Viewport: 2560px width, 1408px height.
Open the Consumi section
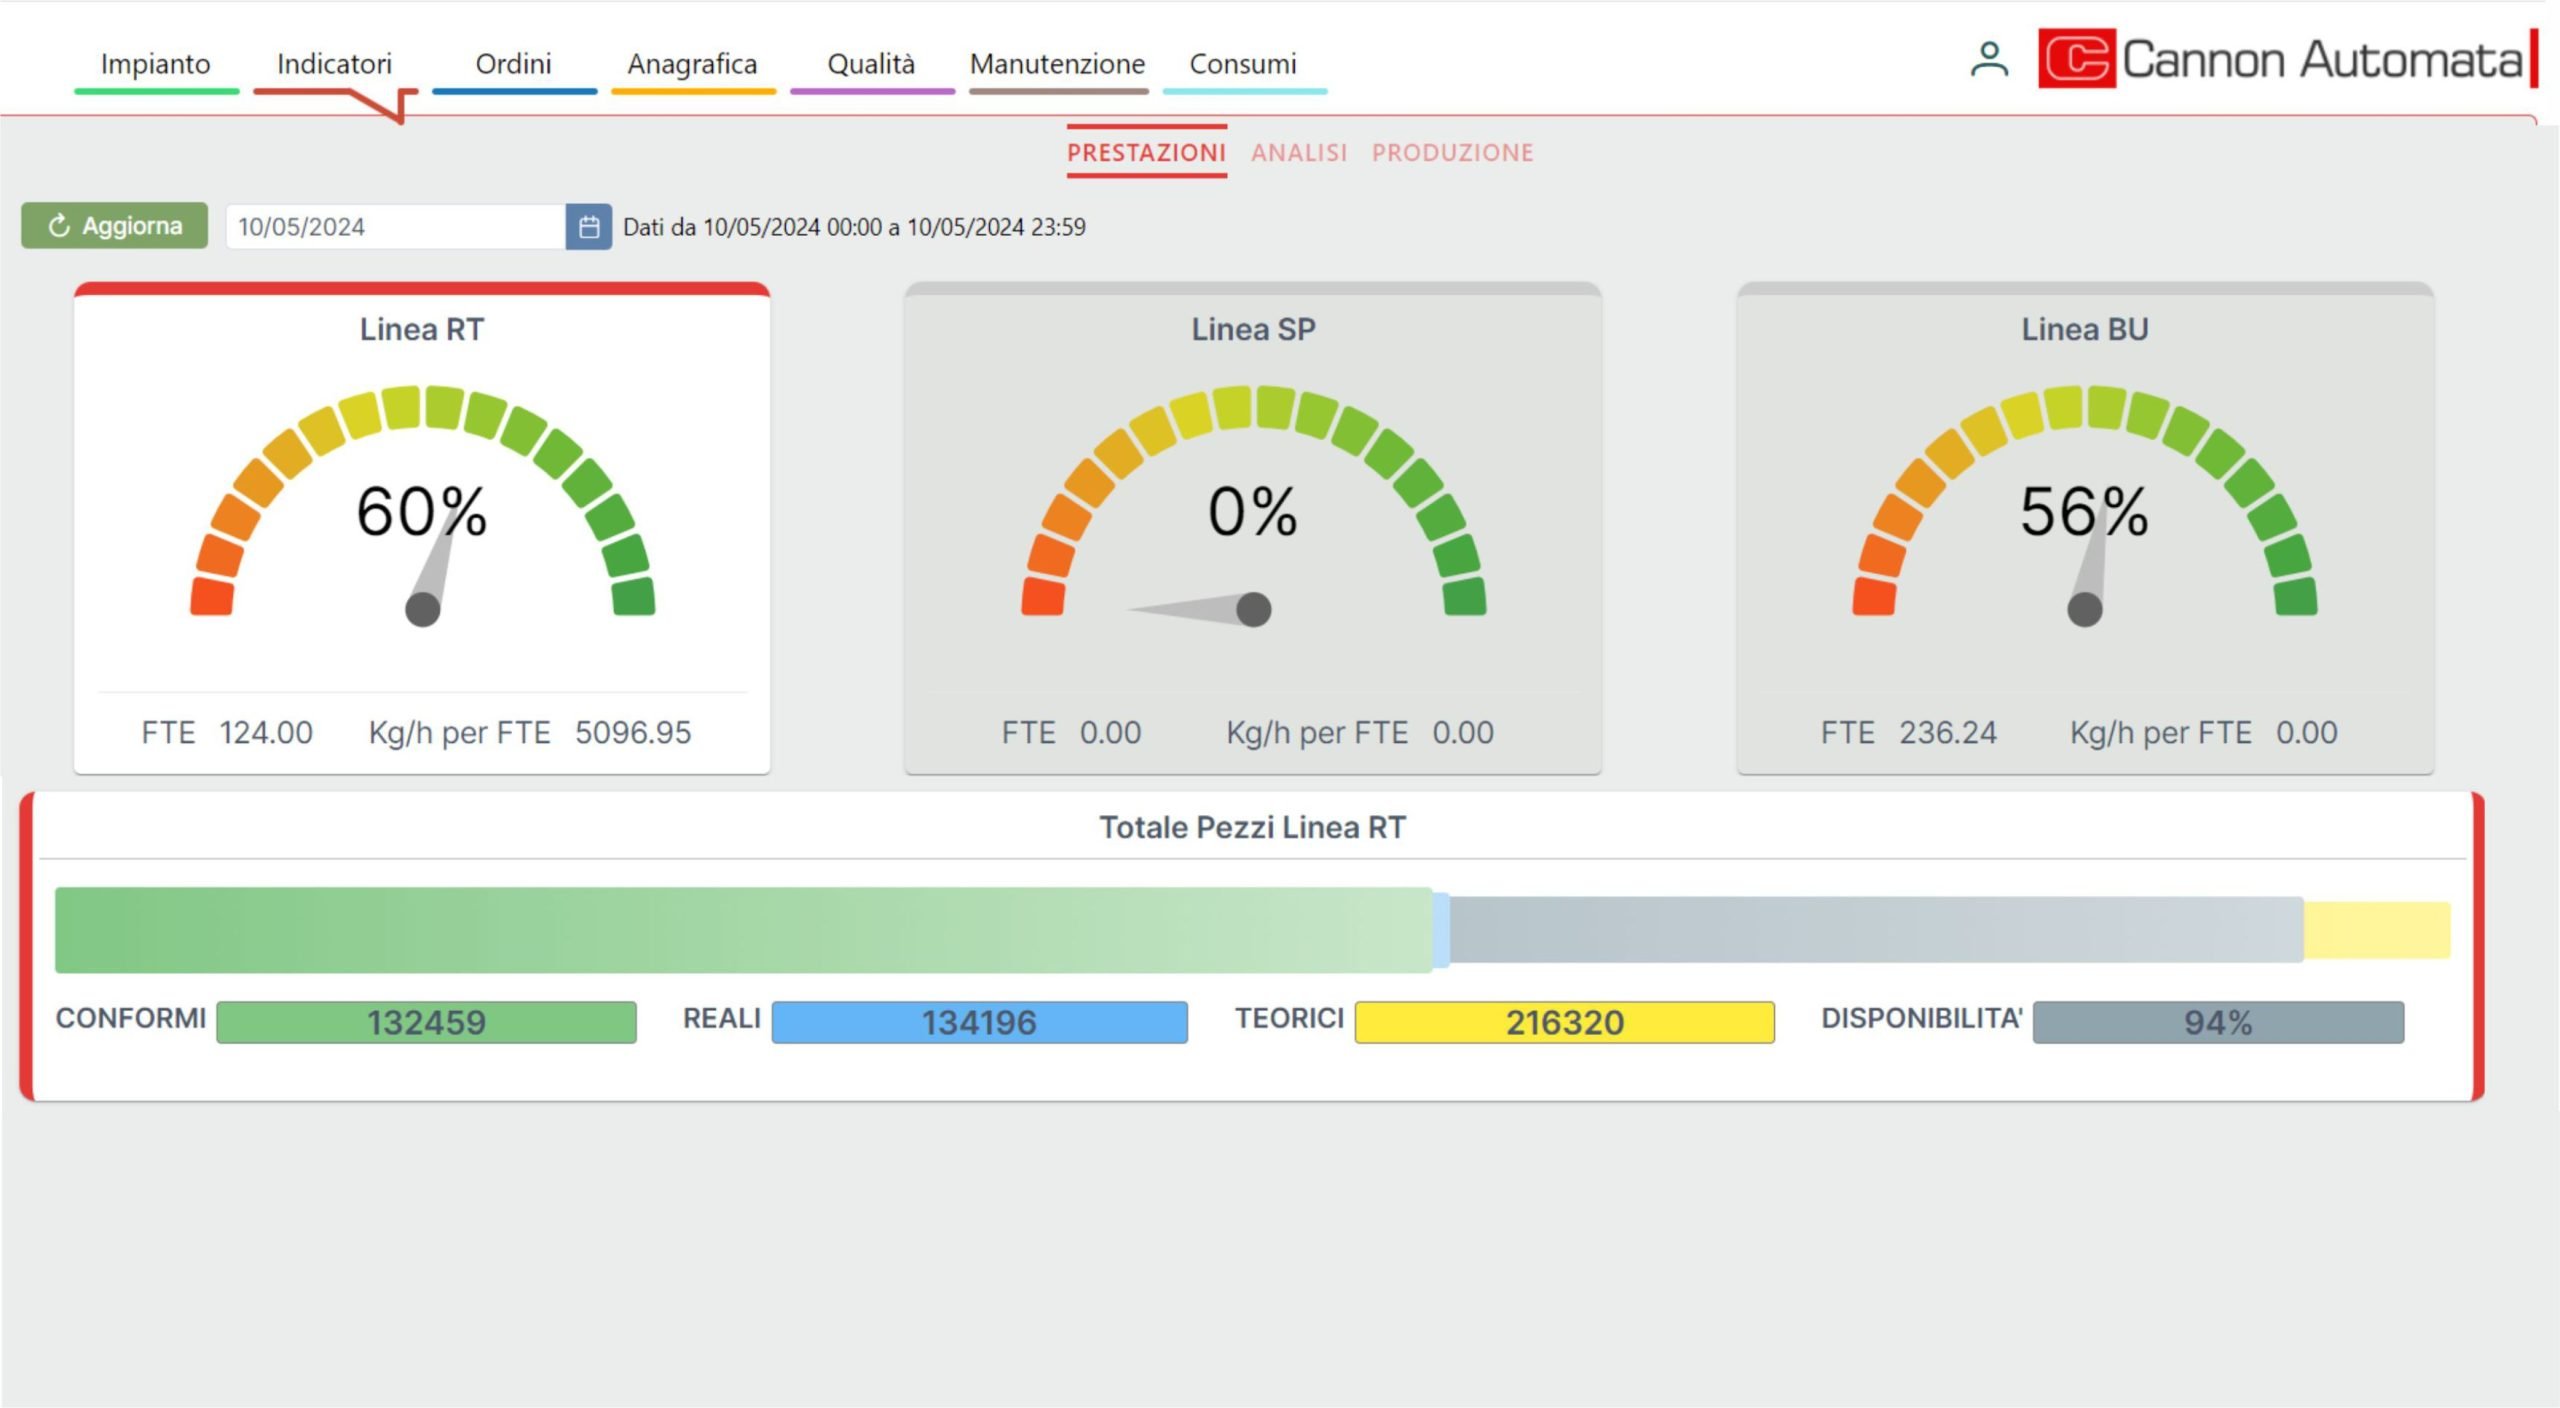point(1243,64)
